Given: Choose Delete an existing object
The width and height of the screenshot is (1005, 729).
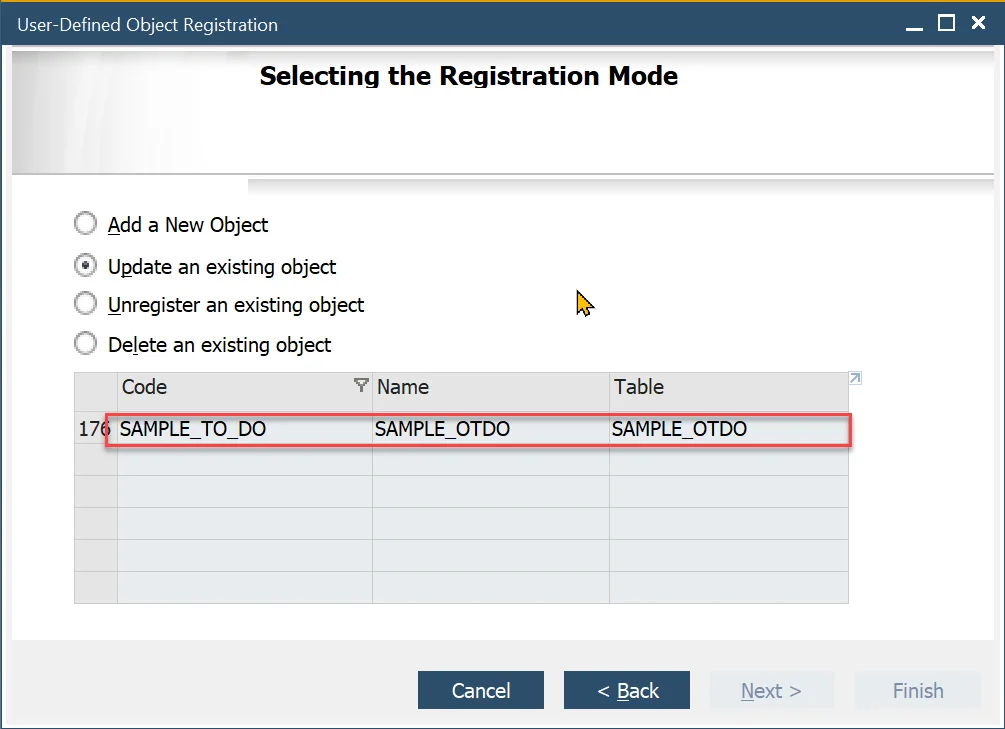Looking at the screenshot, I should coord(86,345).
